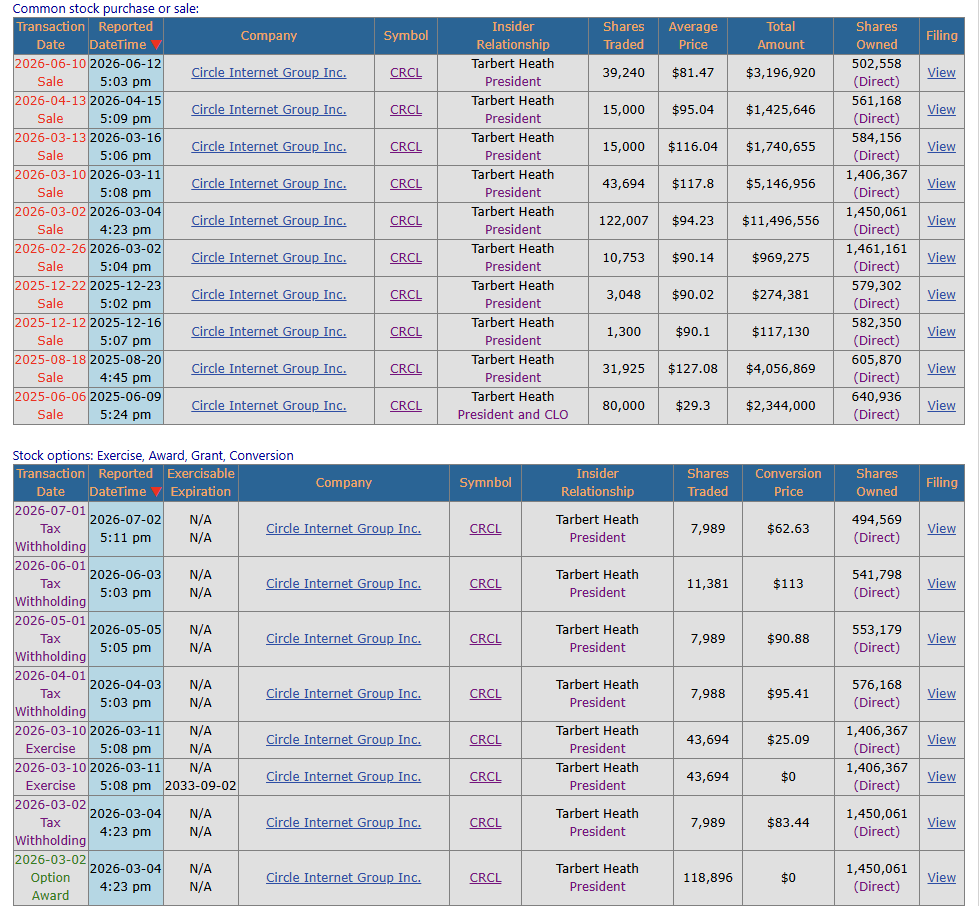The width and height of the screenshot is (980, 906).
Task: Select the $127.08 average price cell
Action: (693, 369)
